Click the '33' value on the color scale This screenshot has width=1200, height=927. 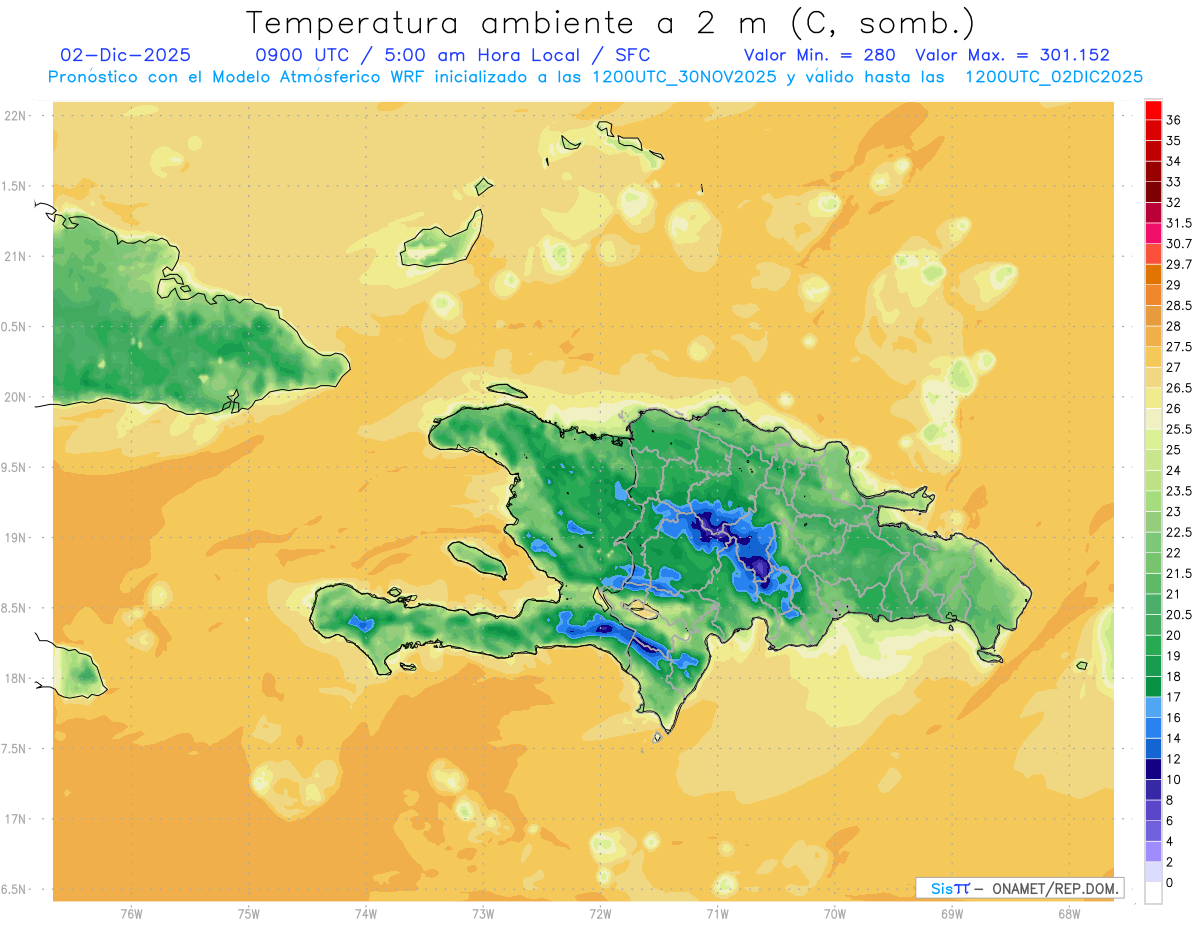tap(1174, 182)
